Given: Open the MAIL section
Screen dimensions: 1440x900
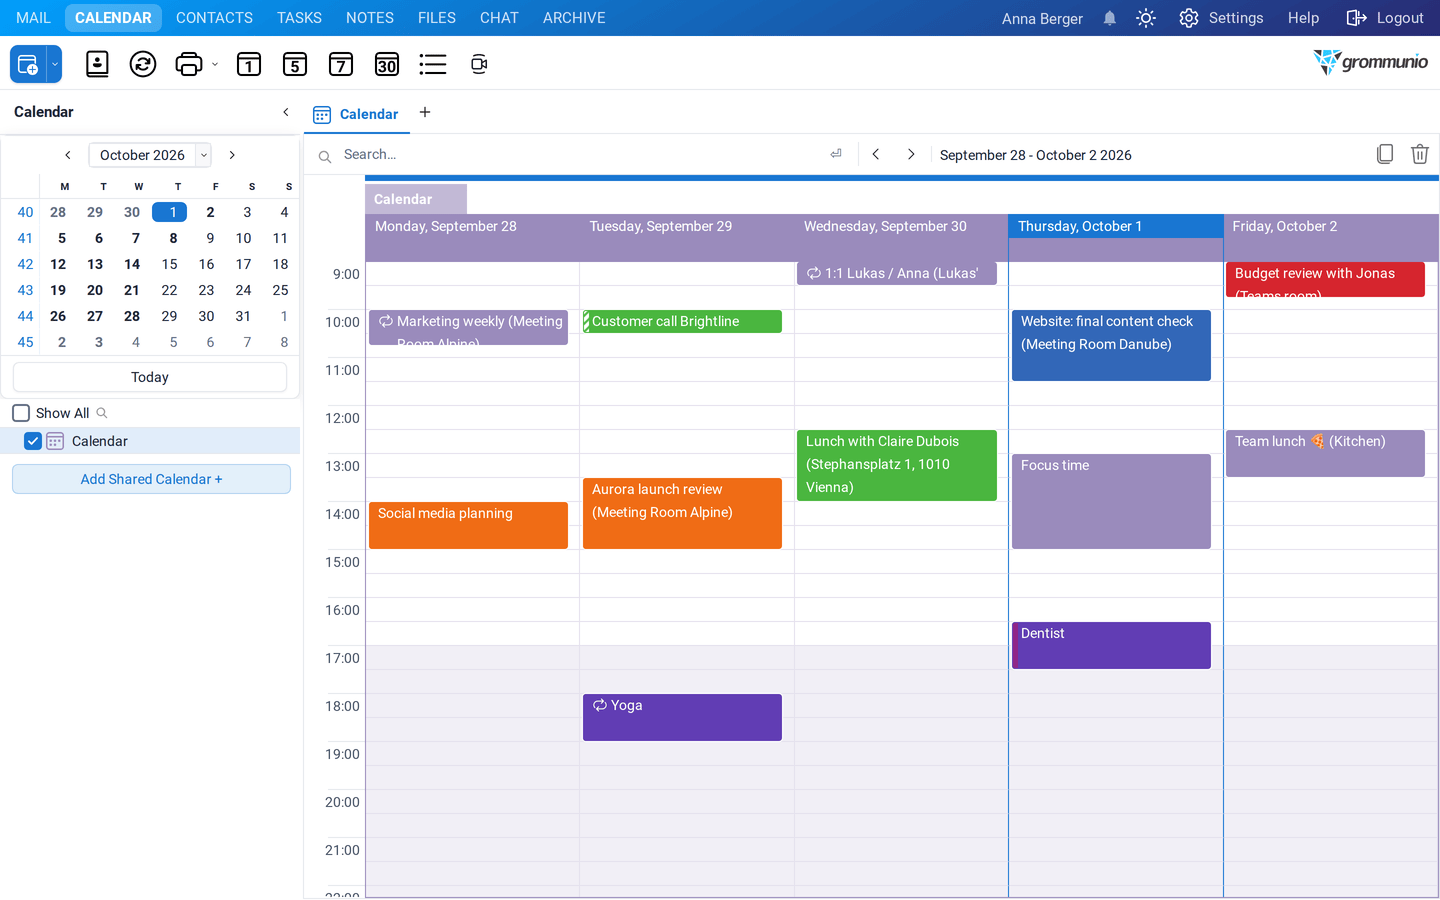Looking at the screenshot, I should [33, 18].
